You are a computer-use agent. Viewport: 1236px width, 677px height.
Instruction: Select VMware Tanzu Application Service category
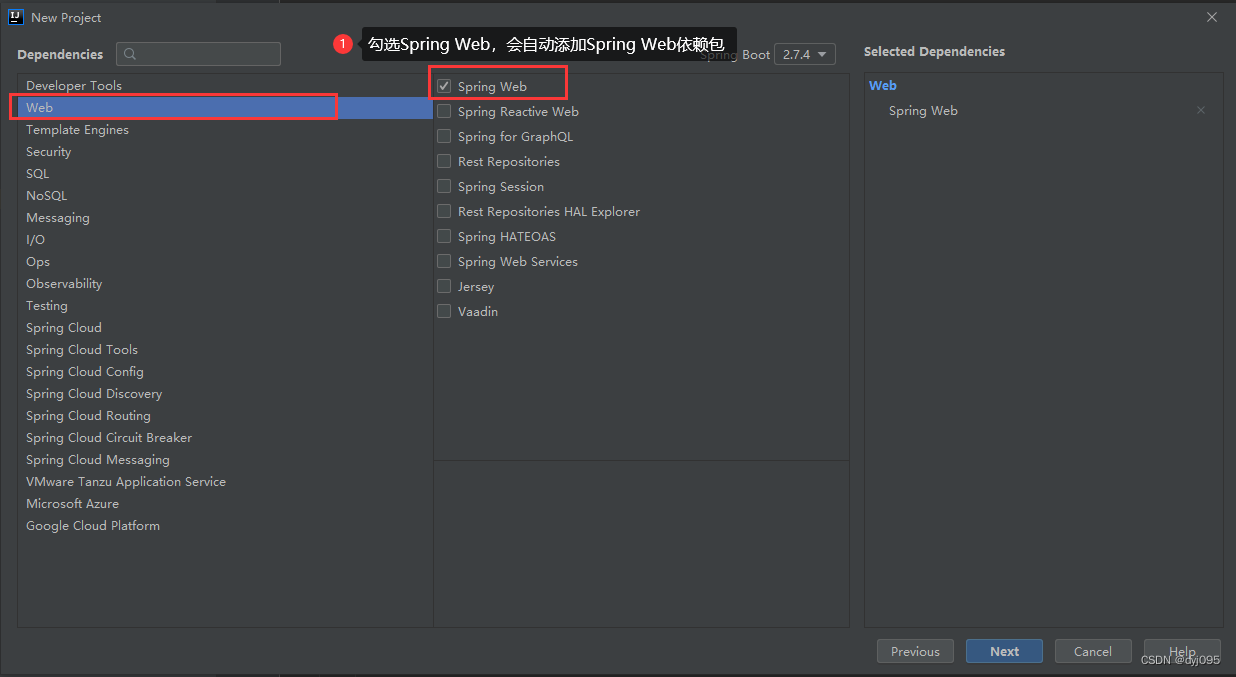click(x=225, y=482)
